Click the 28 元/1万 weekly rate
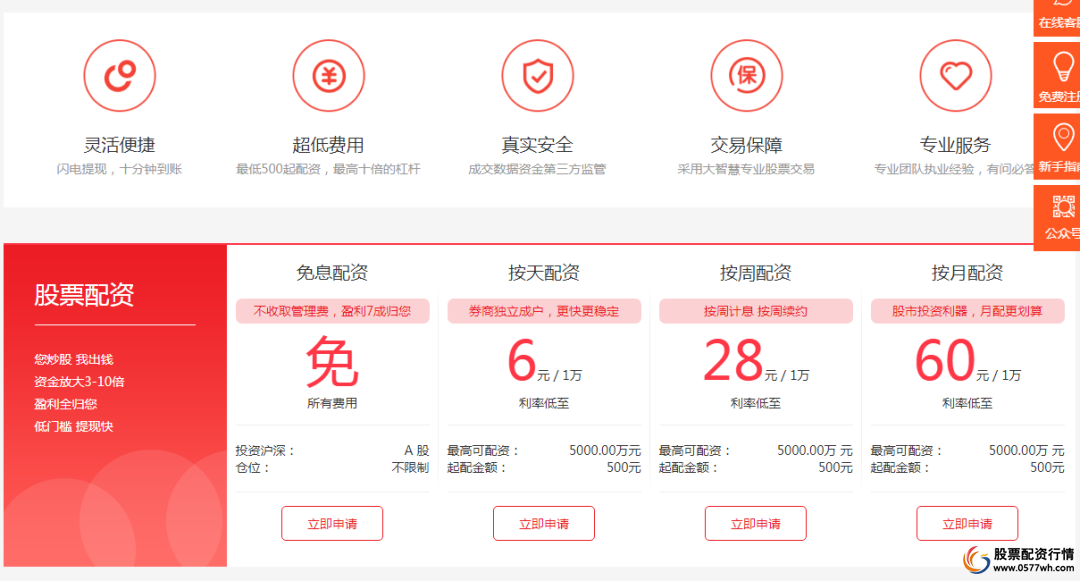Image resolution: width=1080 pixels, height=581 pixels. pos(756,361)
